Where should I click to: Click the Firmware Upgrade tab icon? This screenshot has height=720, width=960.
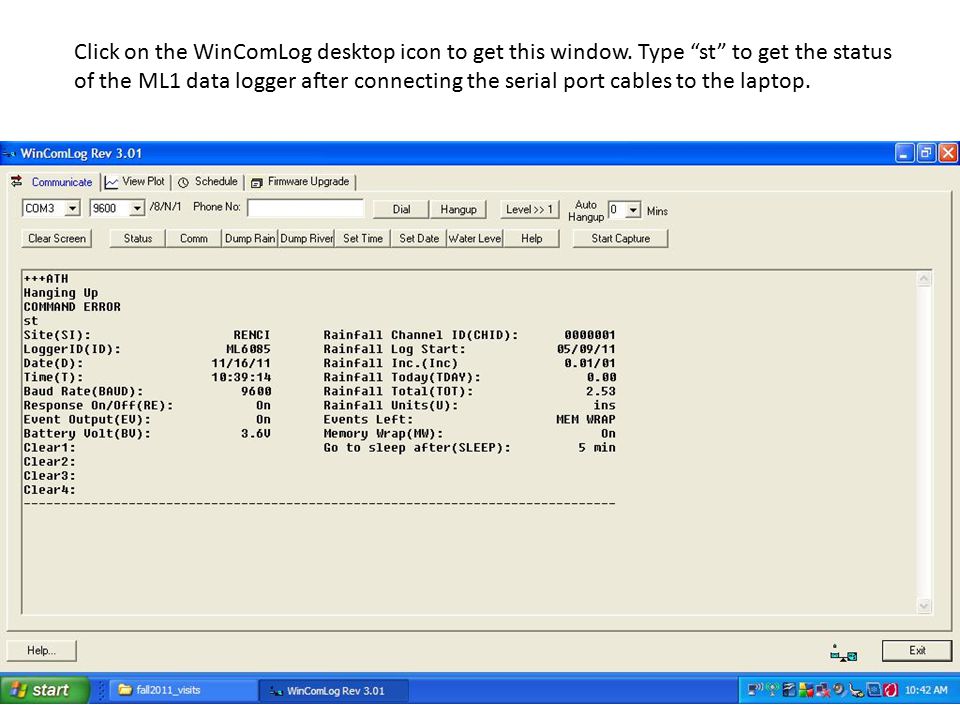click(257, 182)
